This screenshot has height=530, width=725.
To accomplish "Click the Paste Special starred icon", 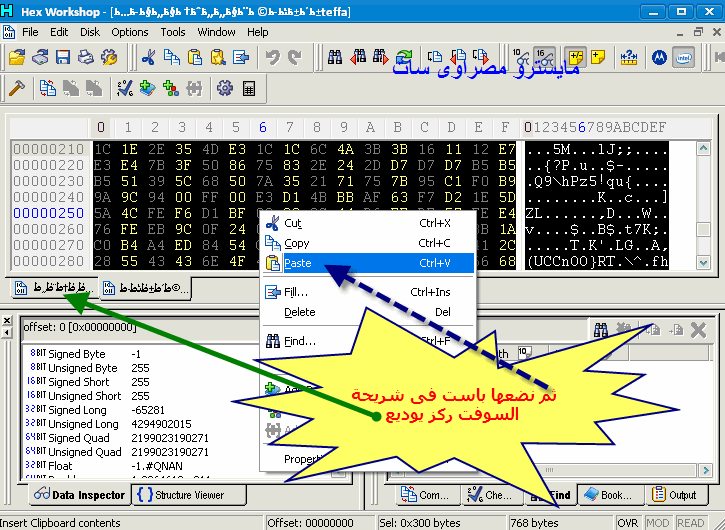I will click(x=218, y=57).
